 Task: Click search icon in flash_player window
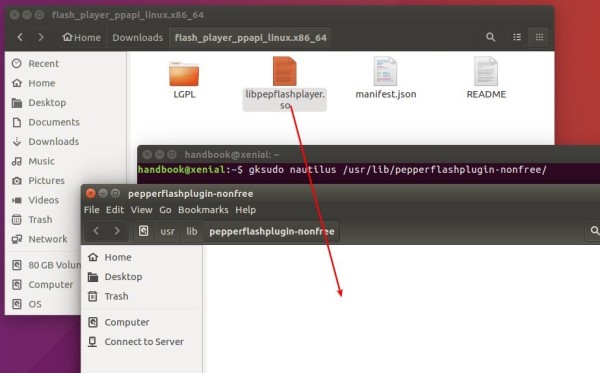click(490, 37)
